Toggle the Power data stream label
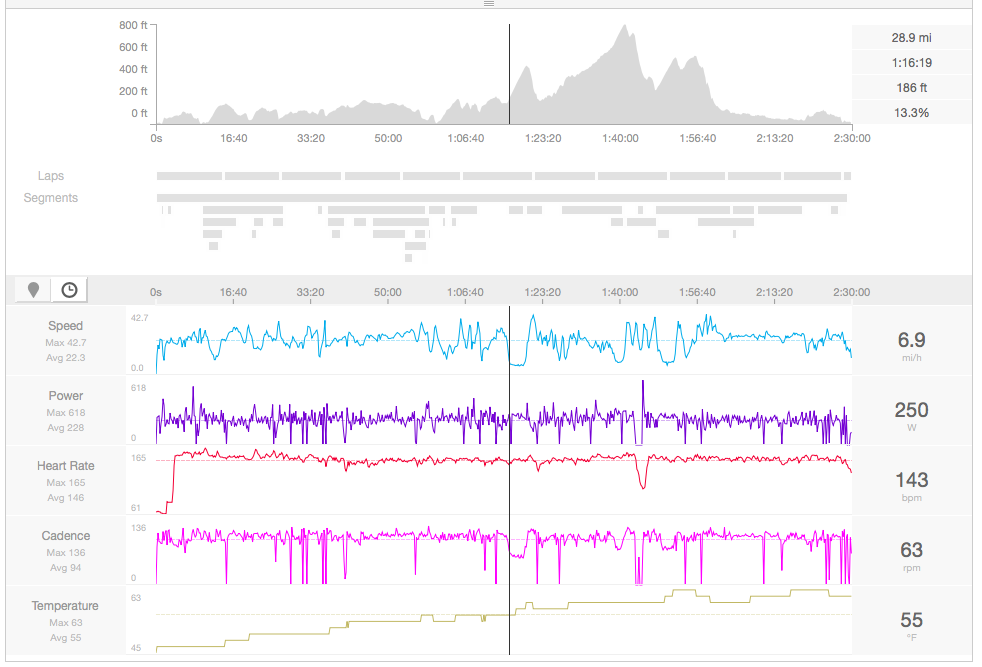This screenshot has width=982, height=667. coord(66,396)
